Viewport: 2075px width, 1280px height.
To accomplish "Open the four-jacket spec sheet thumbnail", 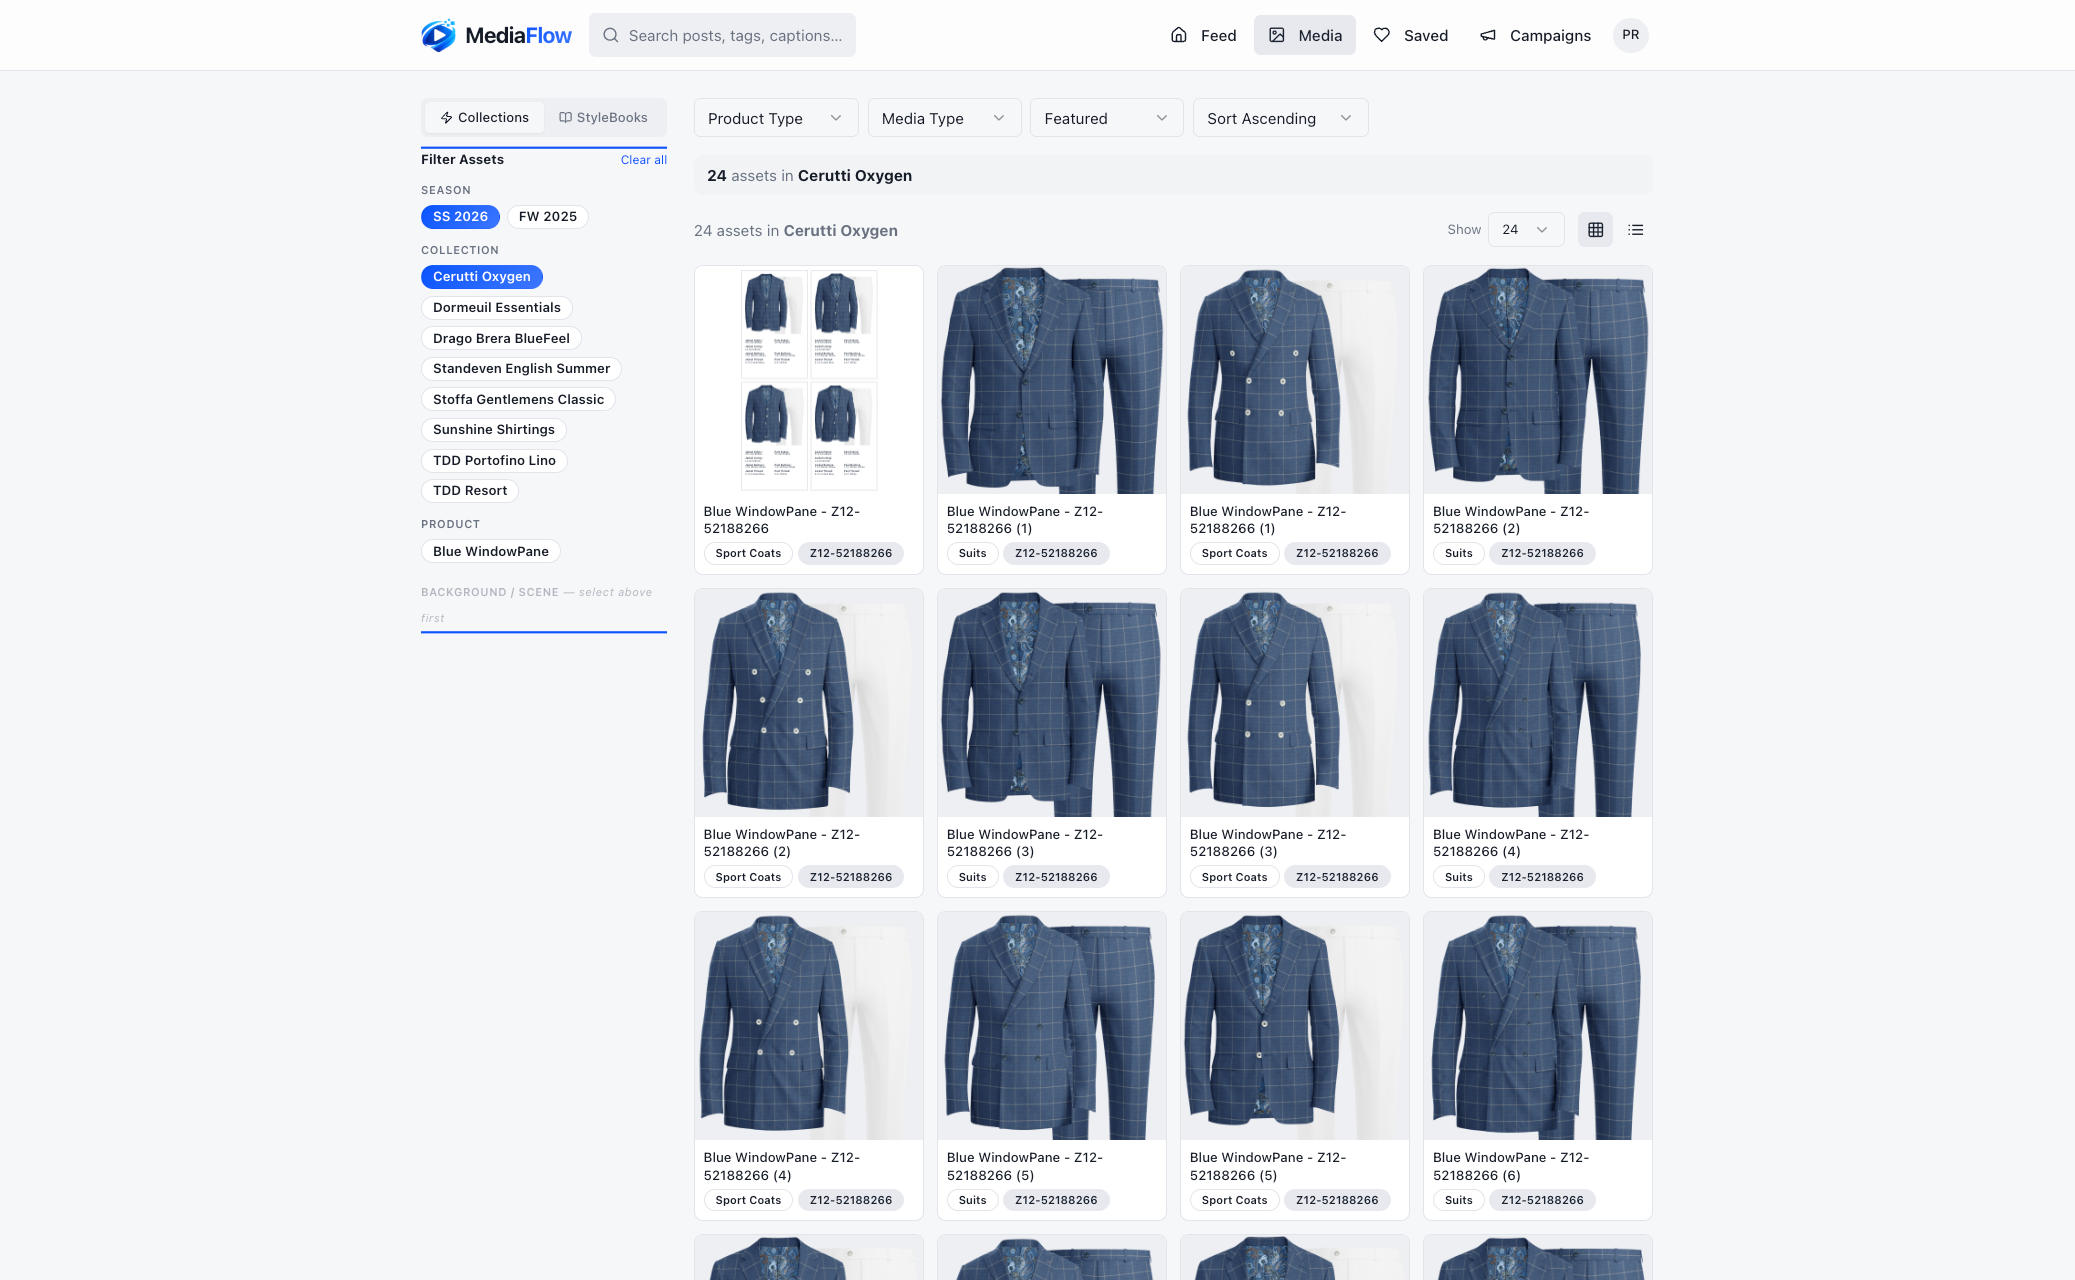I will (x=809, y=380).
